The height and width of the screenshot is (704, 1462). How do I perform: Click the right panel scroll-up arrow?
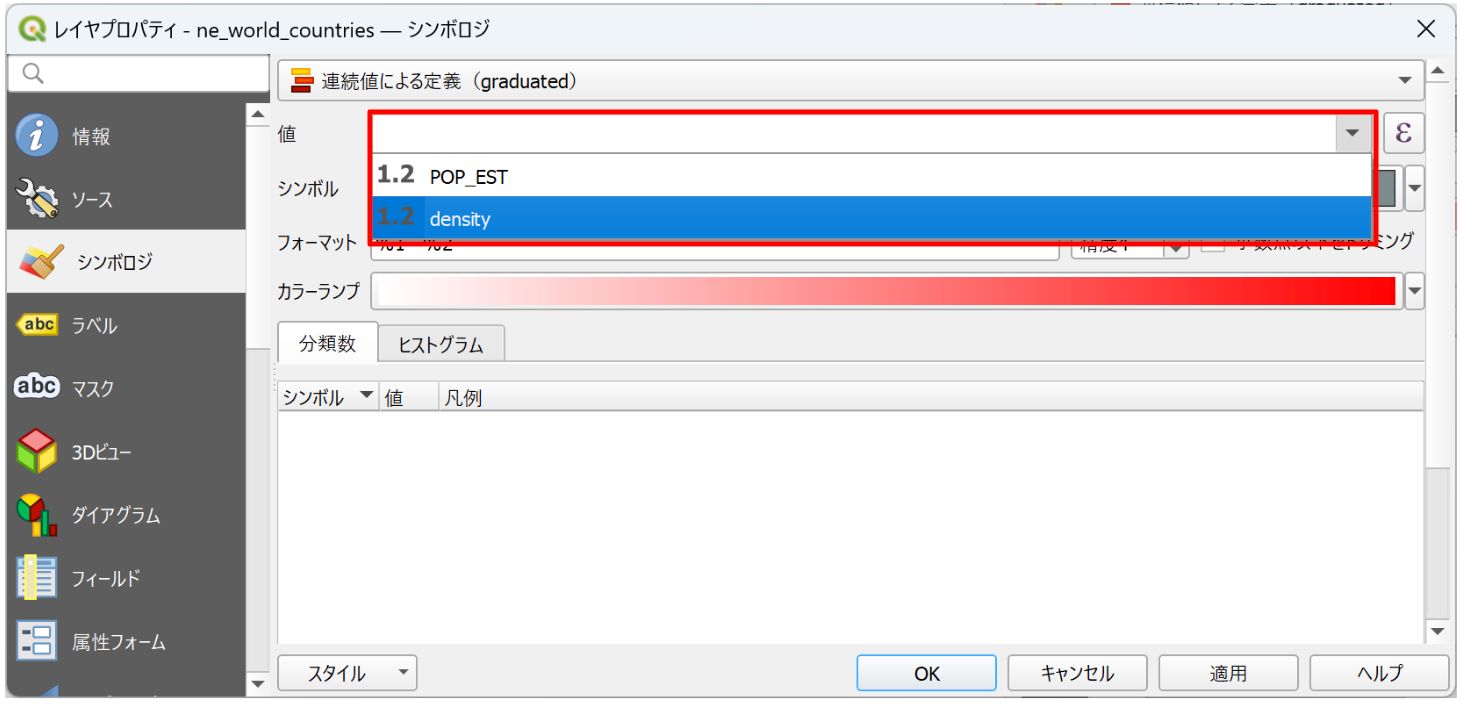1438,71
